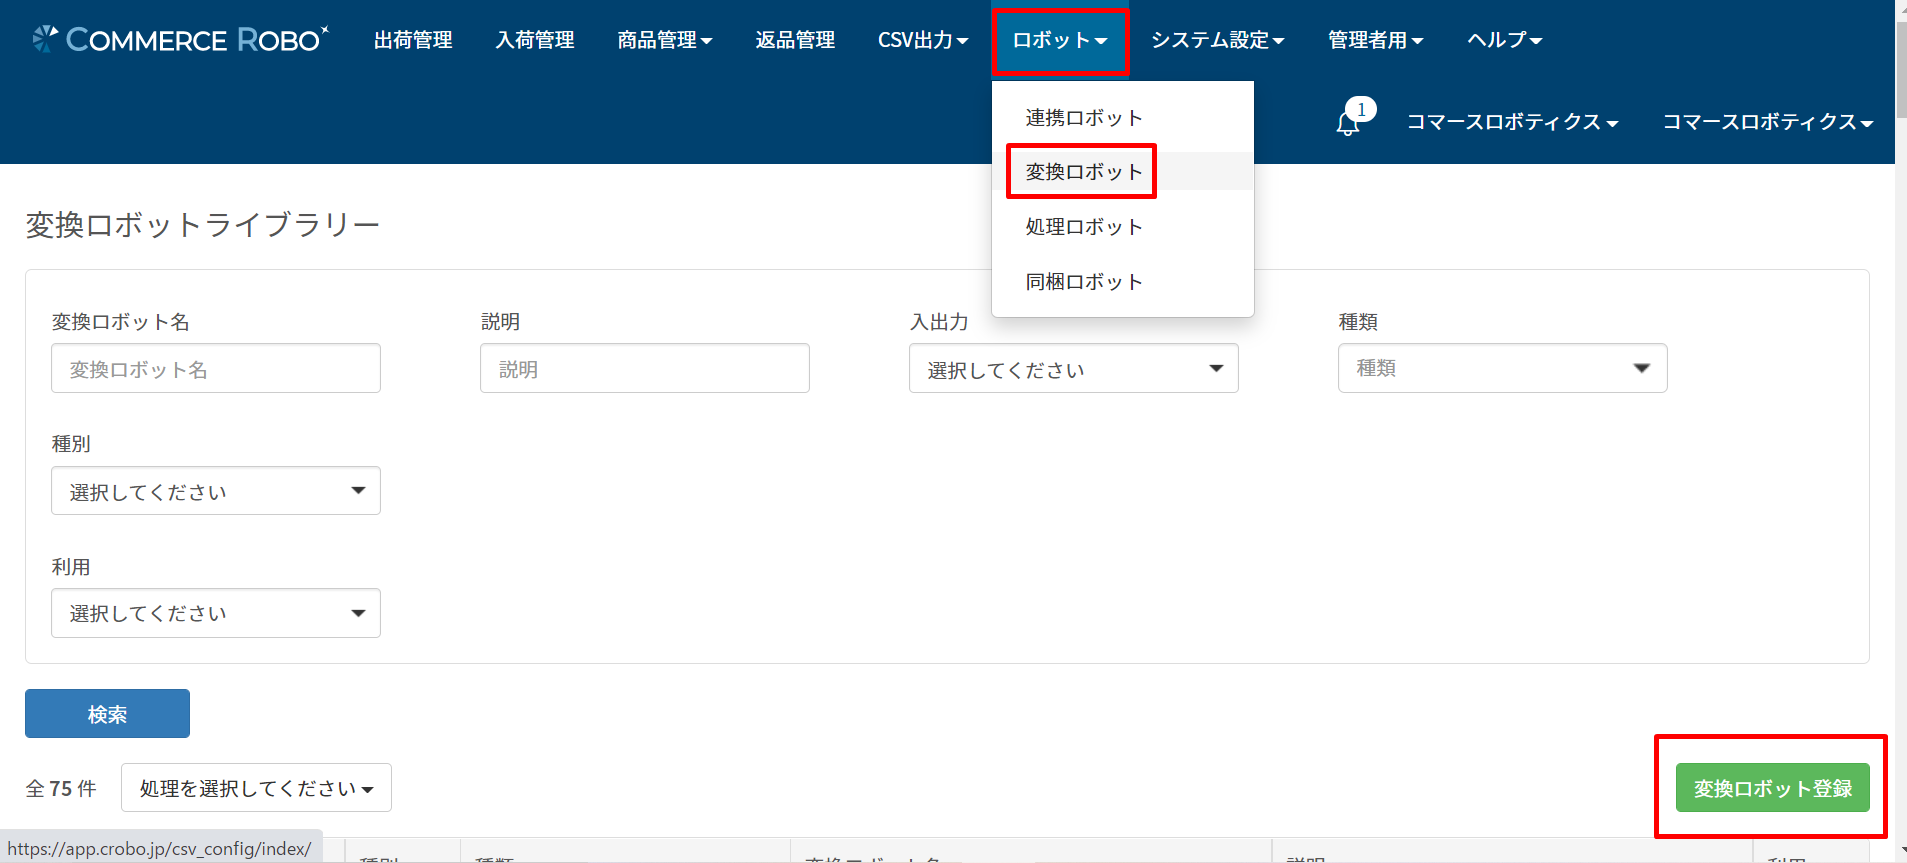Open the rightmost コマースロボティクス account dropdown
Screen dimensions: 1907x863
pos(1767,122)
